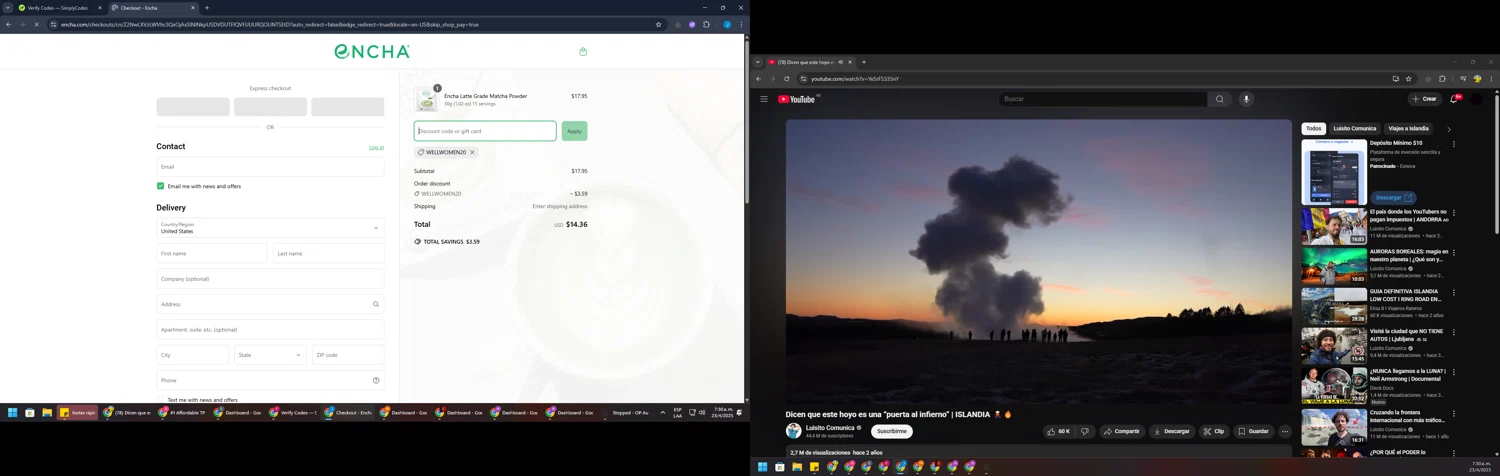Click the Email input field
Screen dimensions: 1500x476
pyautogui.click(x=270, y=167)
